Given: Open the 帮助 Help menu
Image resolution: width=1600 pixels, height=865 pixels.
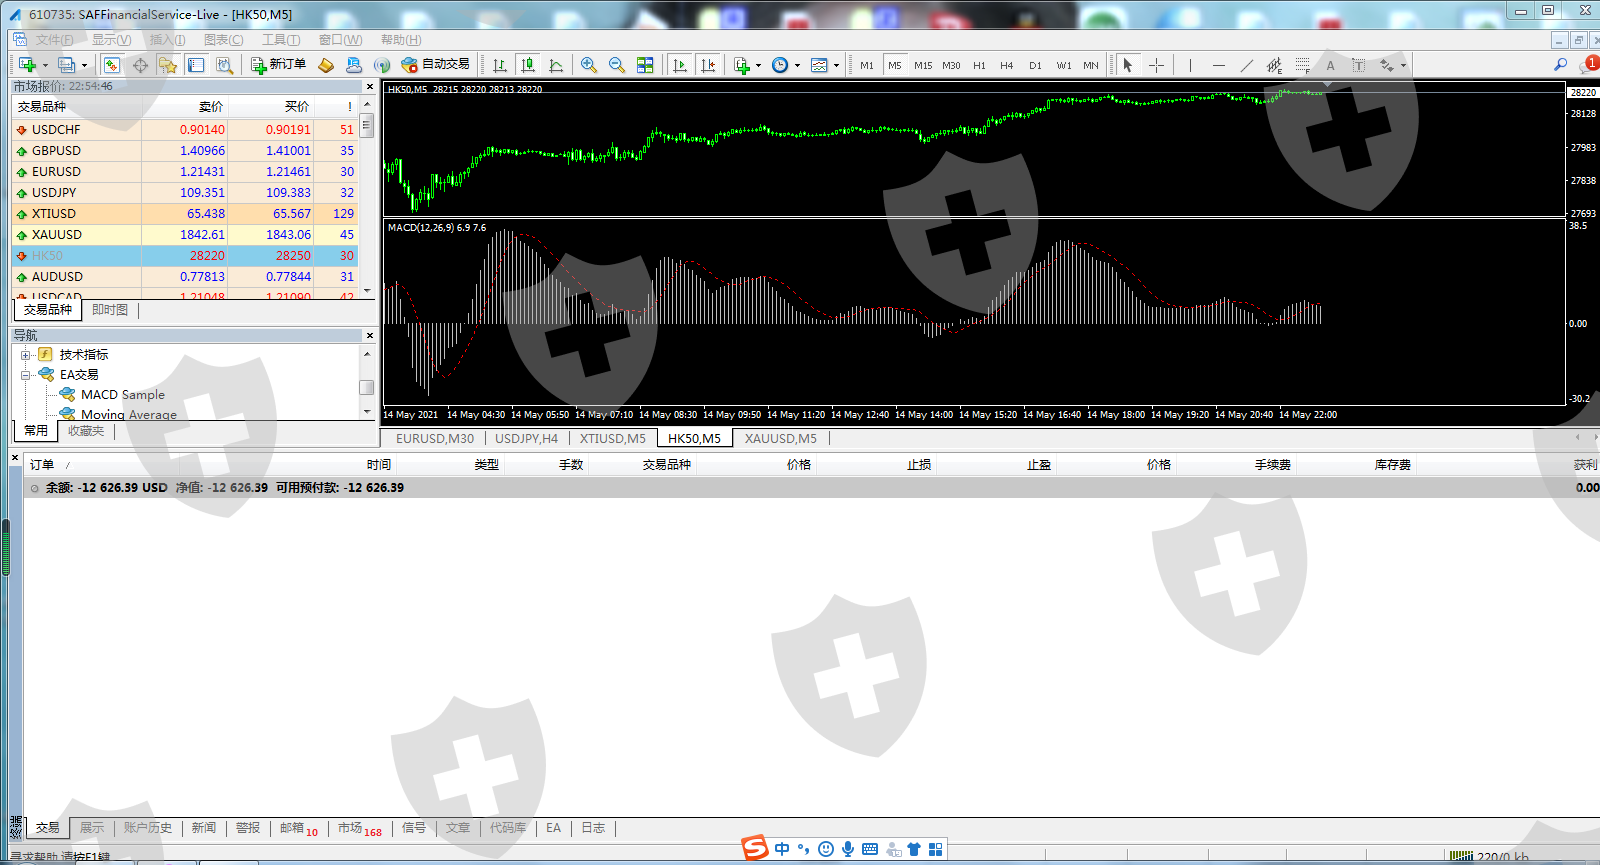Looking at the screenshot, I should click(x=401, y=40).
